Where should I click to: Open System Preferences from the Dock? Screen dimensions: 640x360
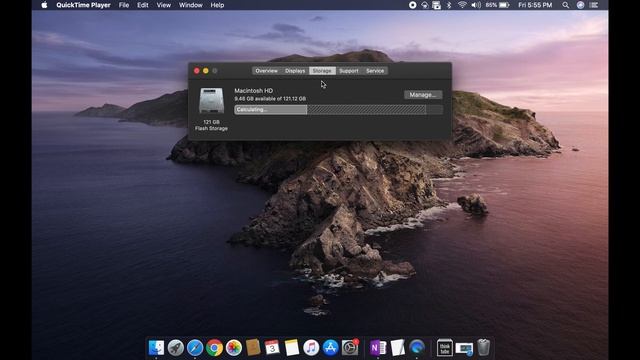[x=350, y=348]
